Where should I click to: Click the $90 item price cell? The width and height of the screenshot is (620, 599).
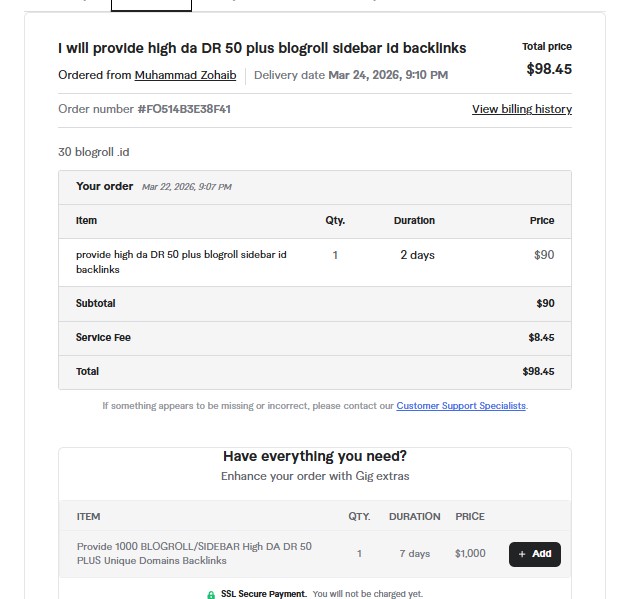coord(544,255)
